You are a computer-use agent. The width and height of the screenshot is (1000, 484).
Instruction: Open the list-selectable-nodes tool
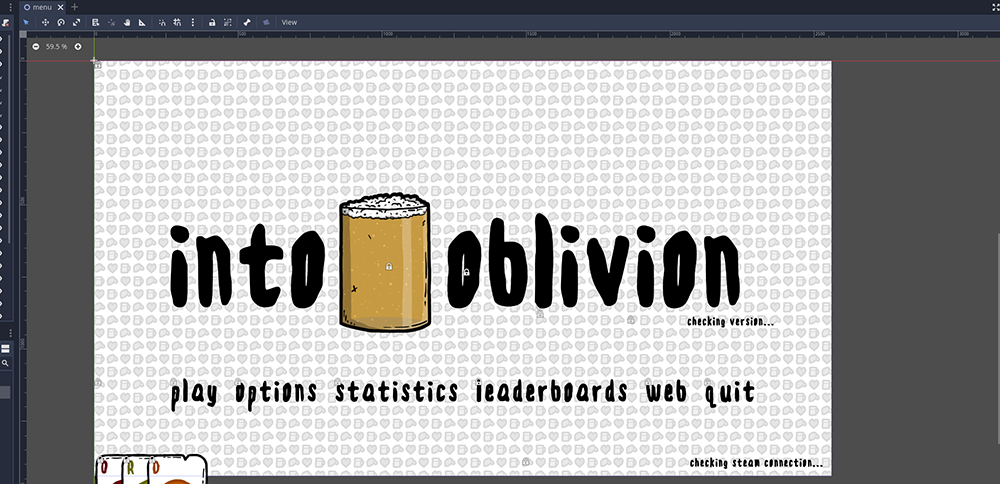[x=96, y=22]
